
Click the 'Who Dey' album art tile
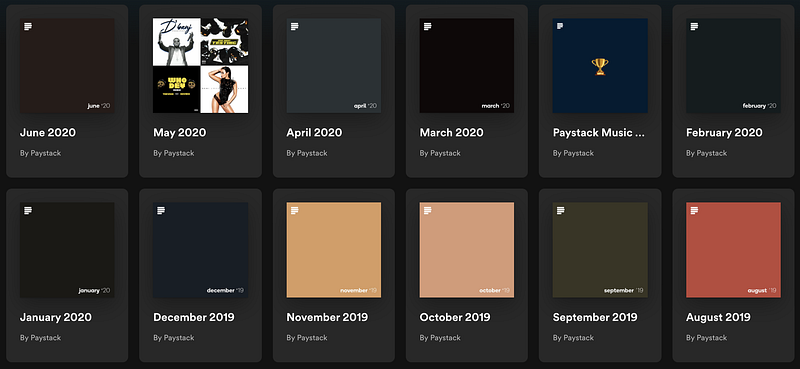(177, 90)
